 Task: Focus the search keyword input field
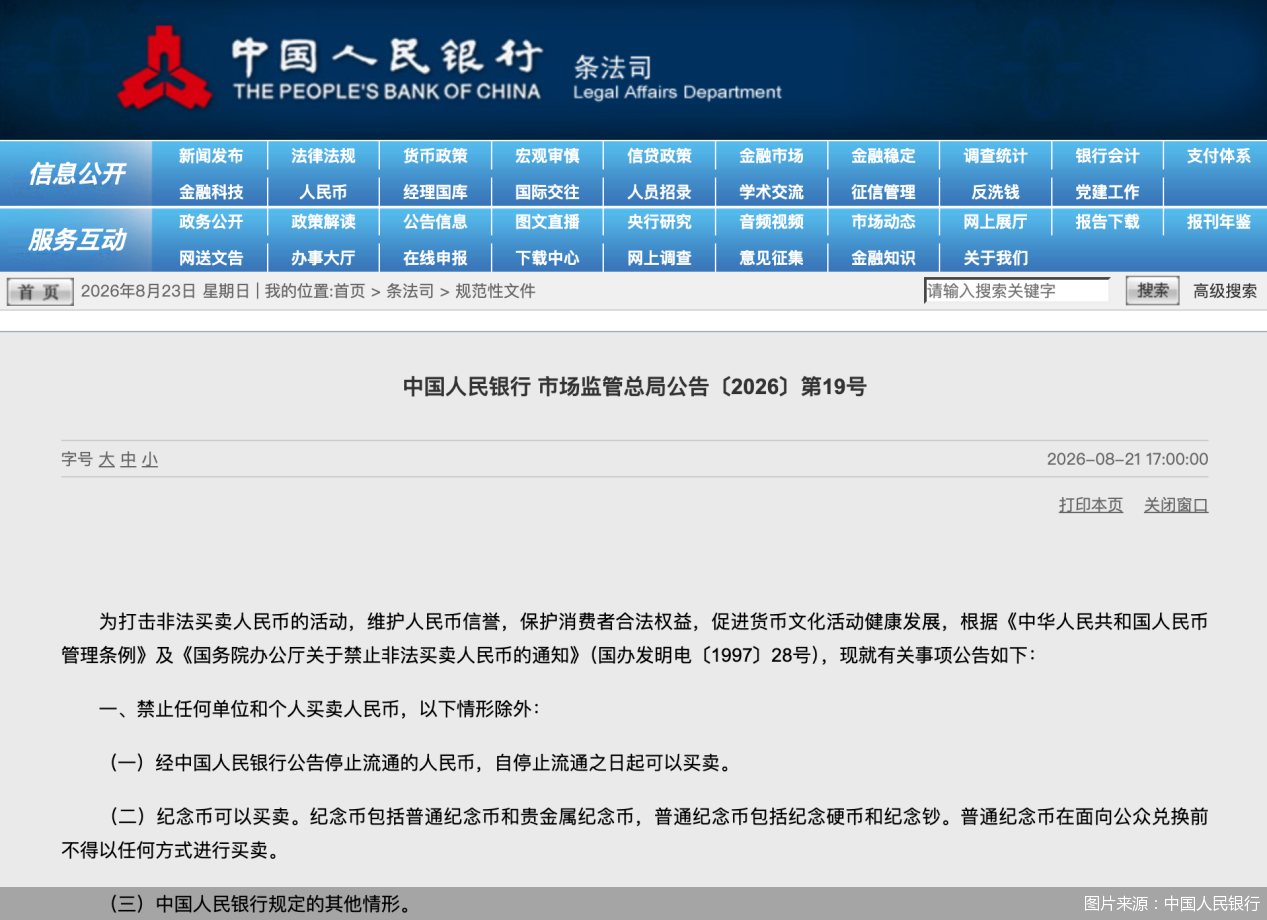(x=1017, y=291)
